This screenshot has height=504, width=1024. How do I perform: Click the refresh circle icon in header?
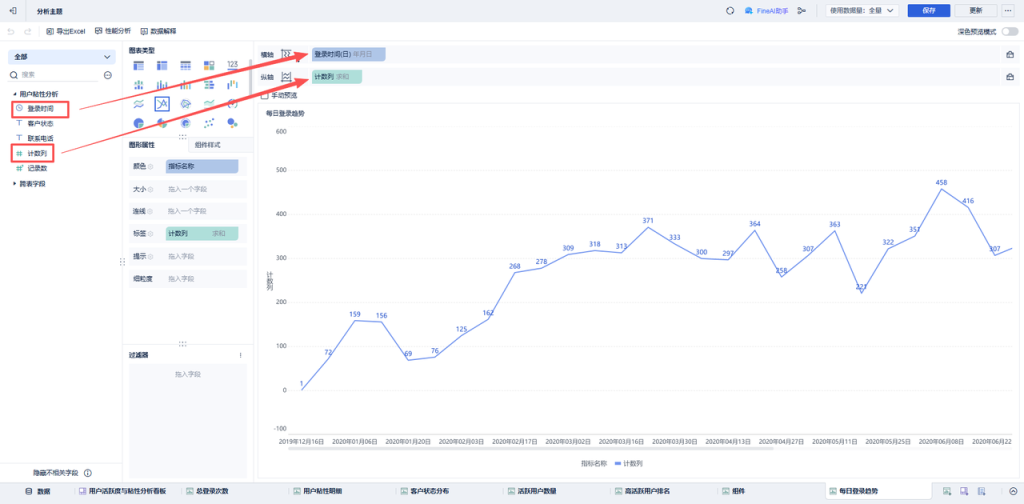click(x=730, y=10)
